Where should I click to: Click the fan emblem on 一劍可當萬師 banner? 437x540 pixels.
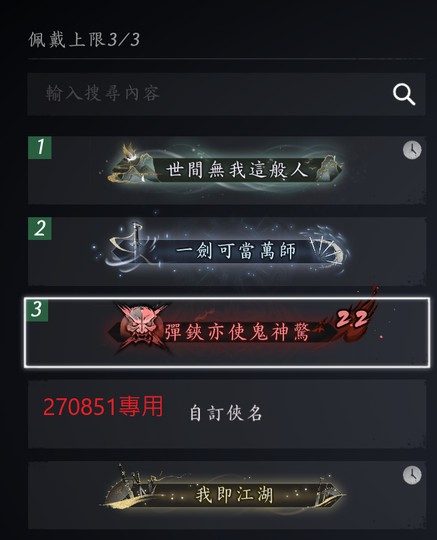tap(326, 247)
